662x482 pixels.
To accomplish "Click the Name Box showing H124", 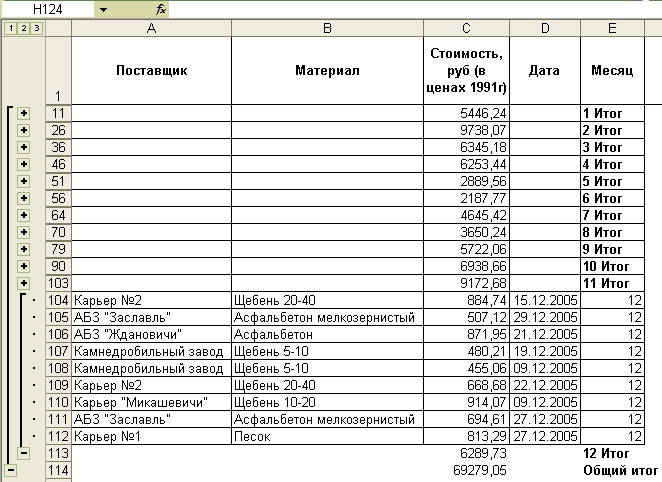I will [x=47, y=9].
